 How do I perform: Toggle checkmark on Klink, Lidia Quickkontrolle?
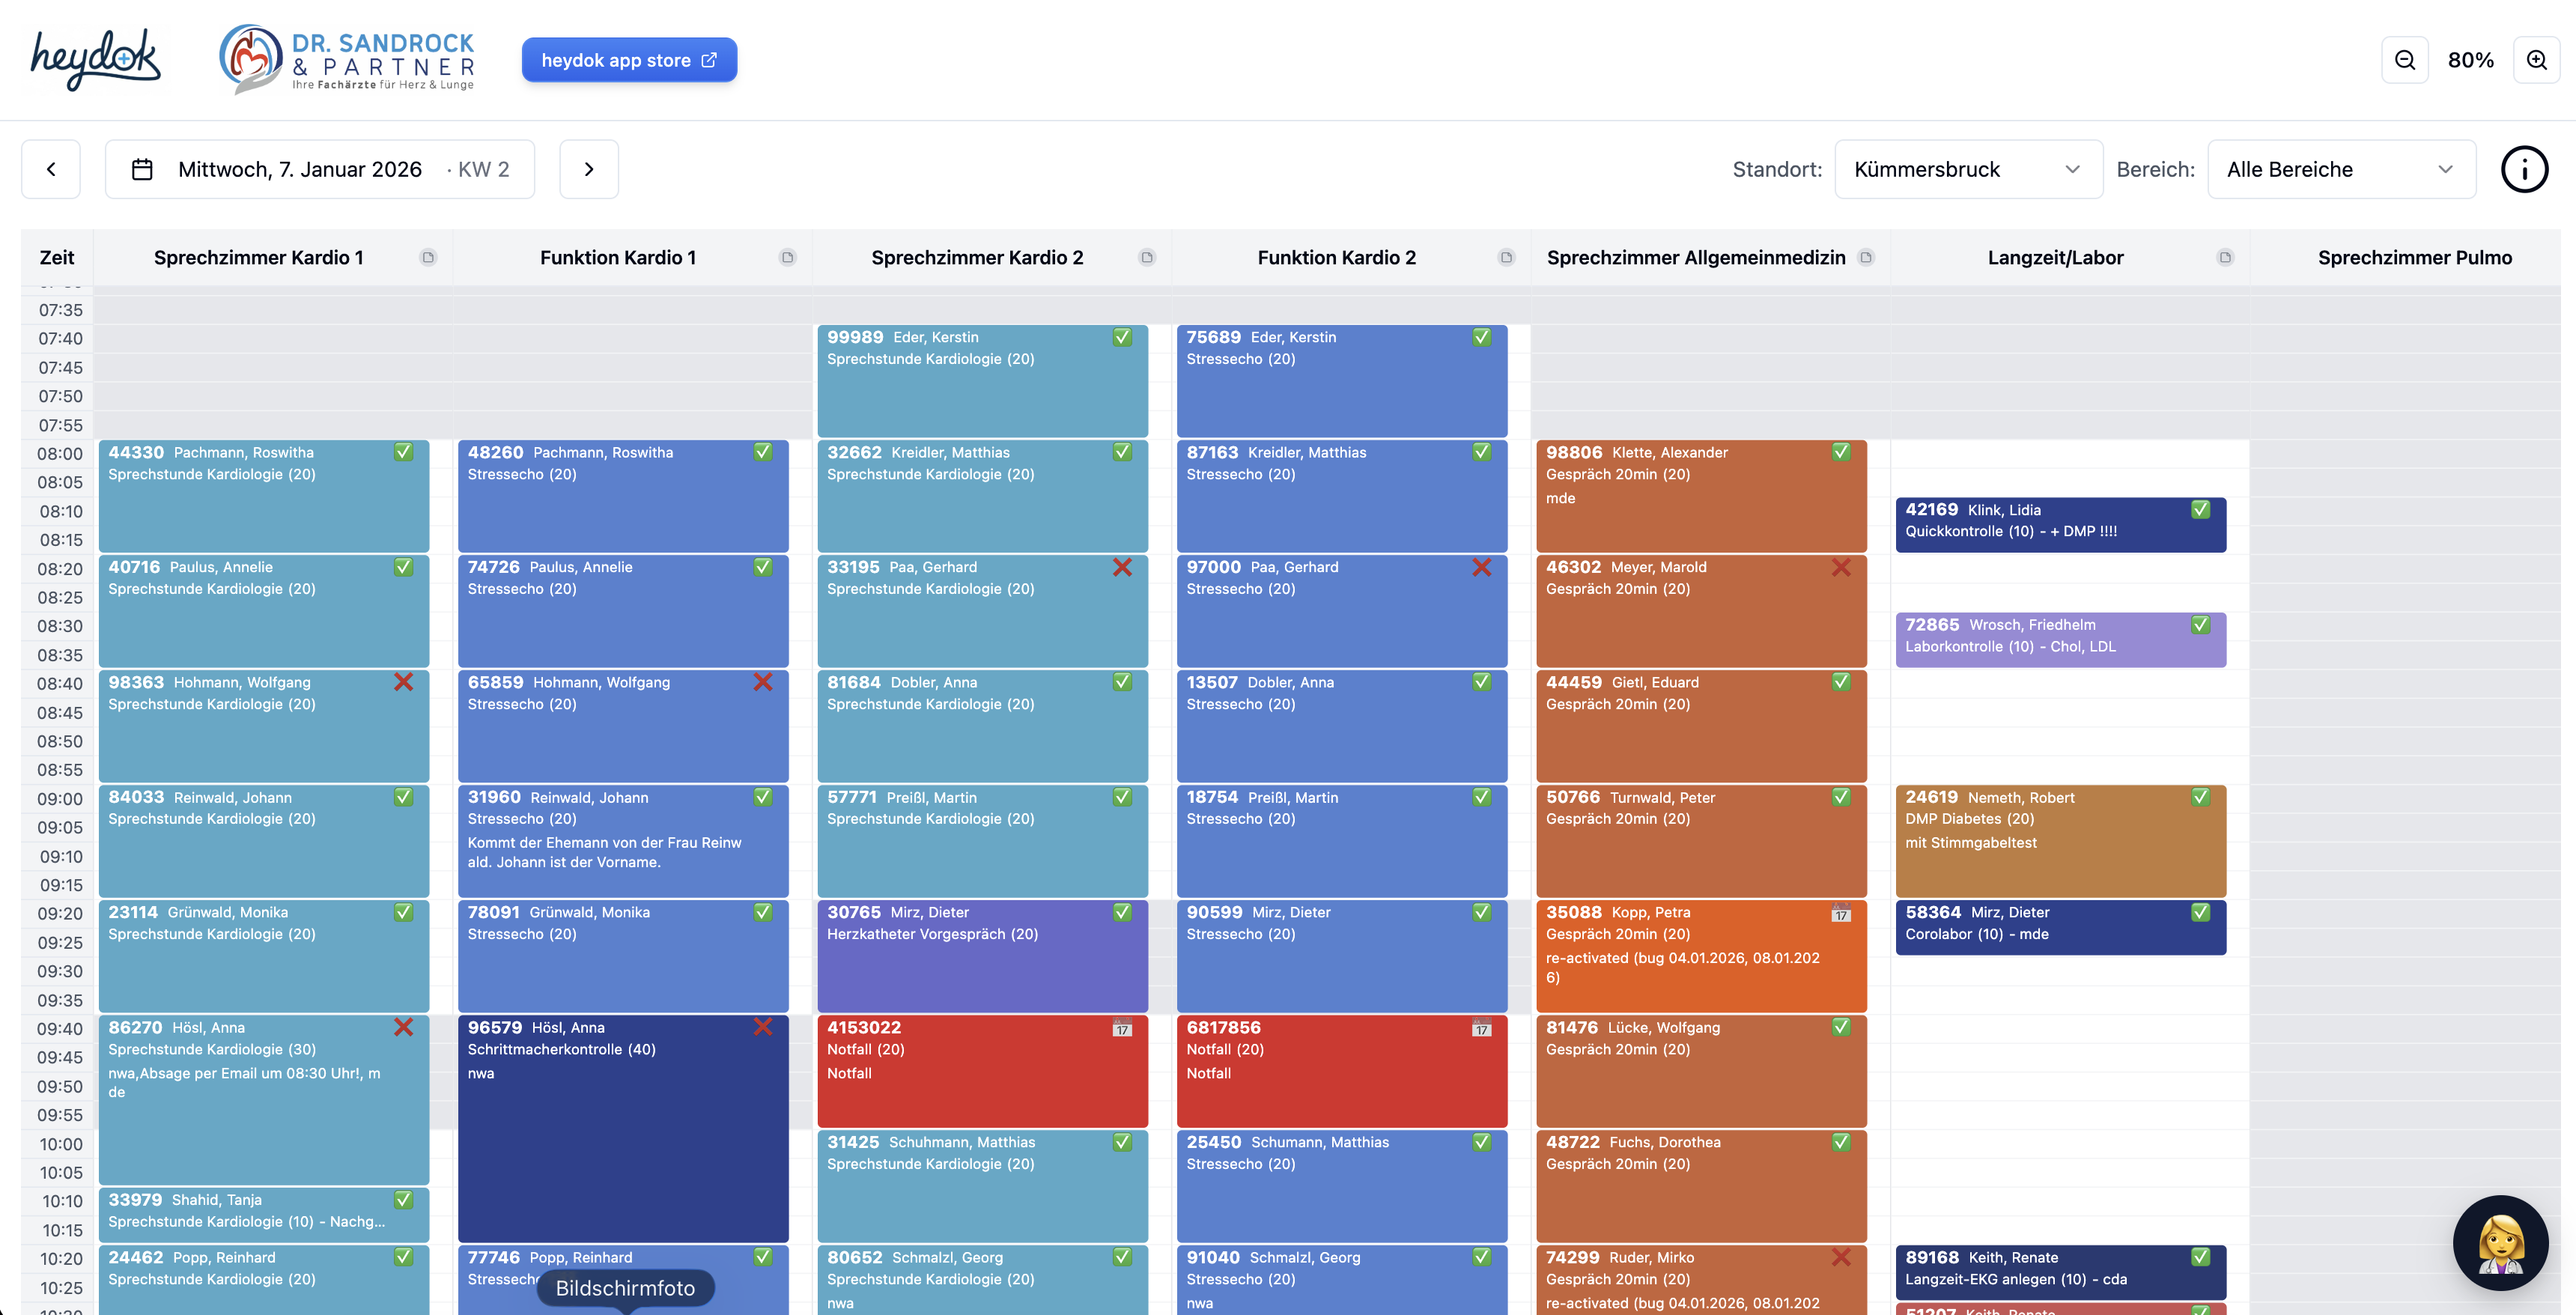tap(2200, 509)
